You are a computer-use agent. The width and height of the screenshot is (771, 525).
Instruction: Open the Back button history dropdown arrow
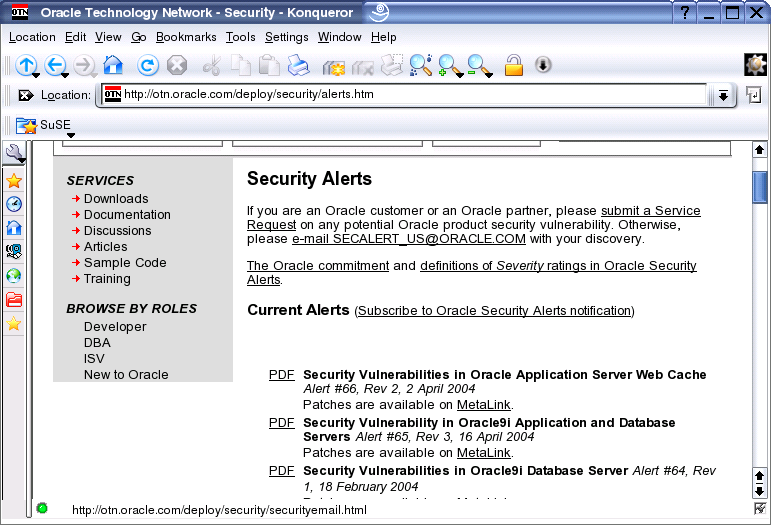65,76
